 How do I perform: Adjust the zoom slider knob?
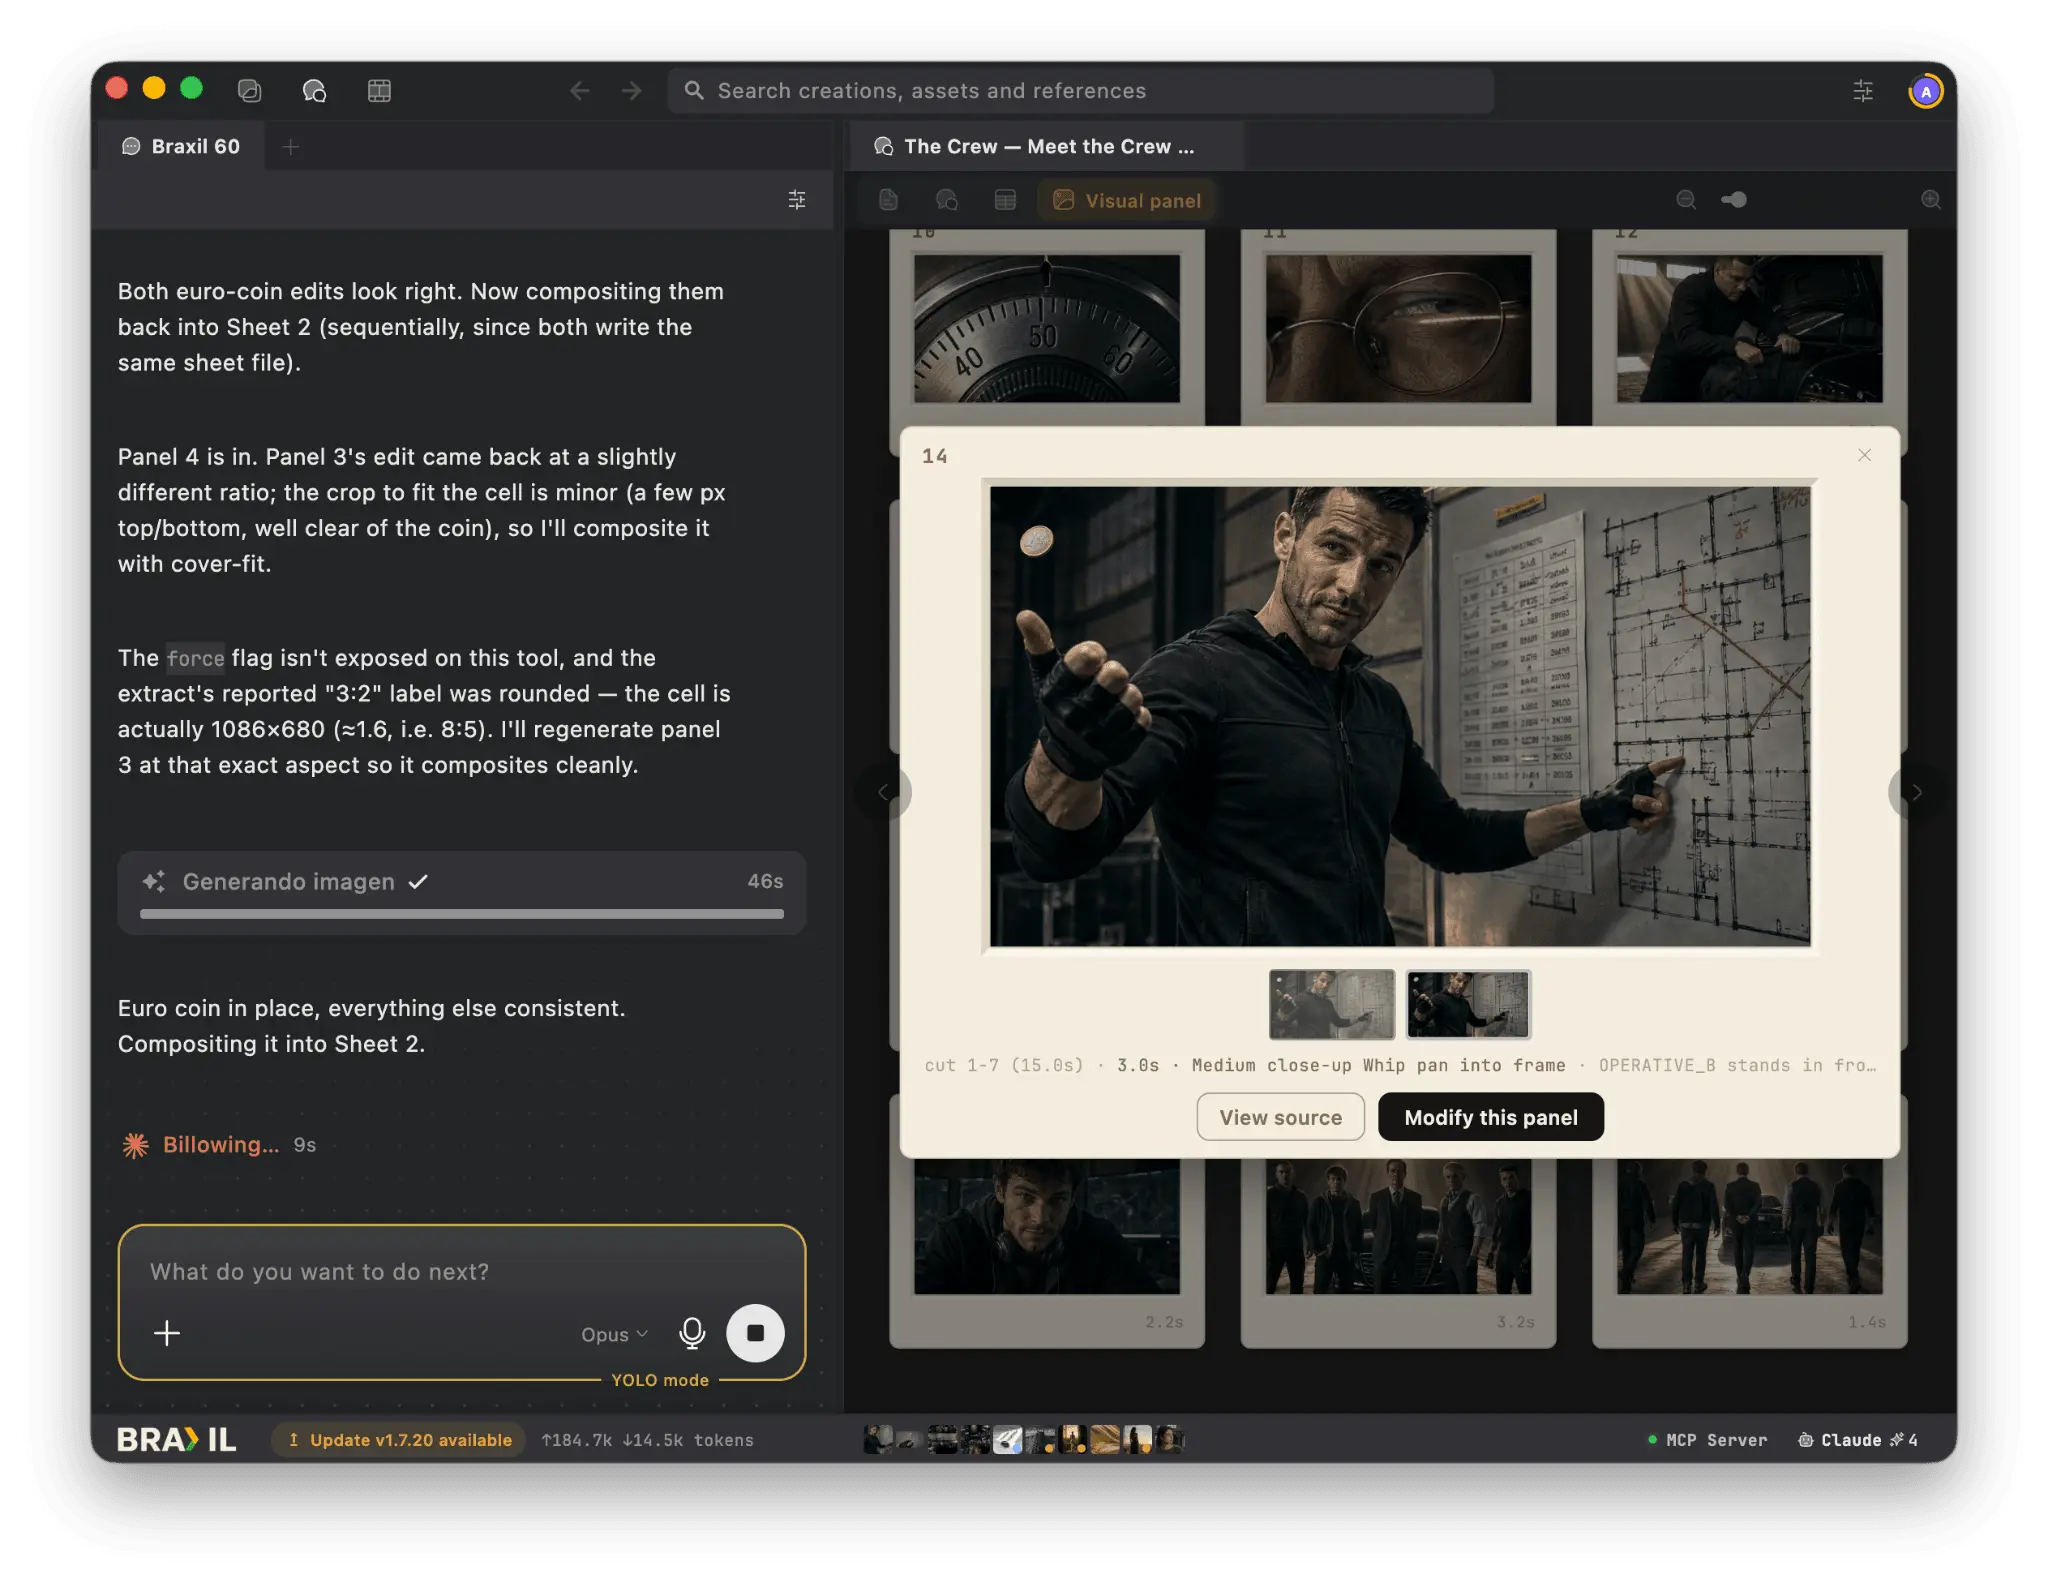click(1739, 200)
